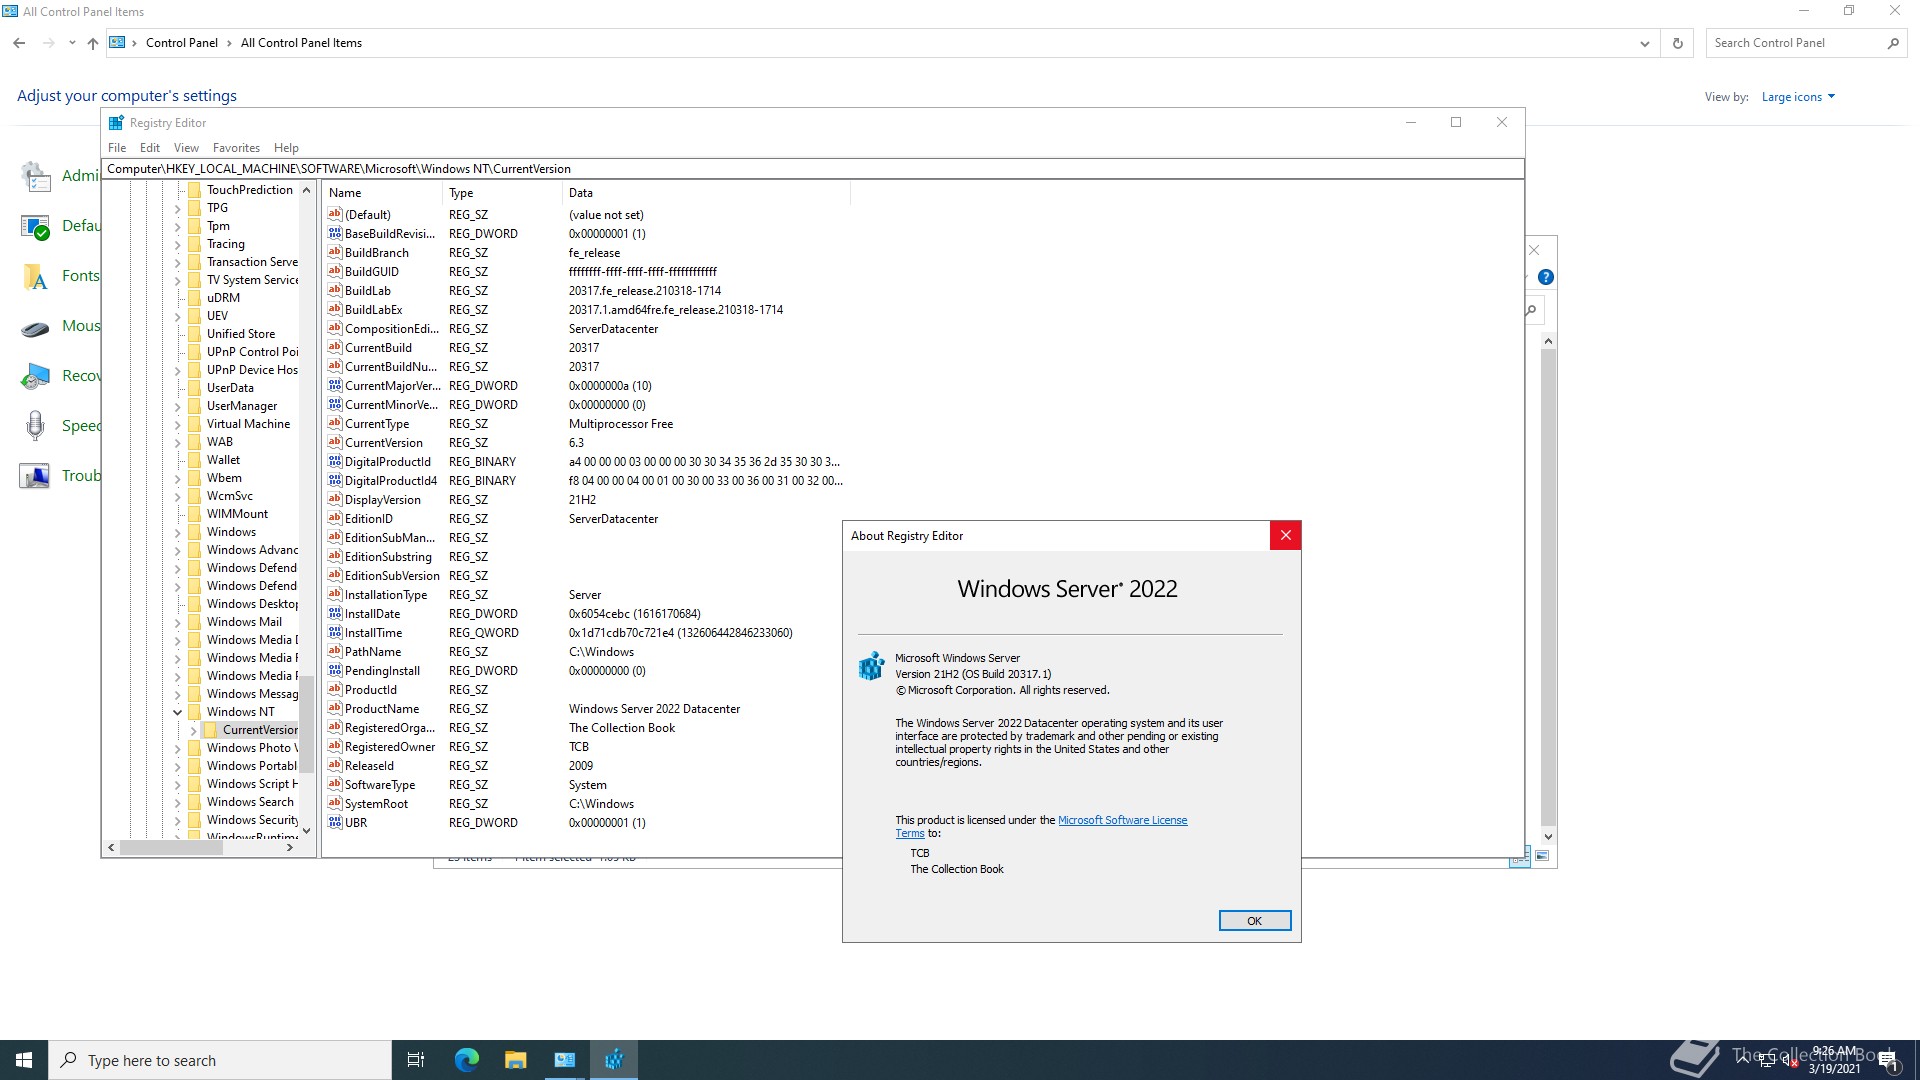Screen dimensions: 1920x1080
Task: Go up one level in Control Panel
Action: point(92,43)
